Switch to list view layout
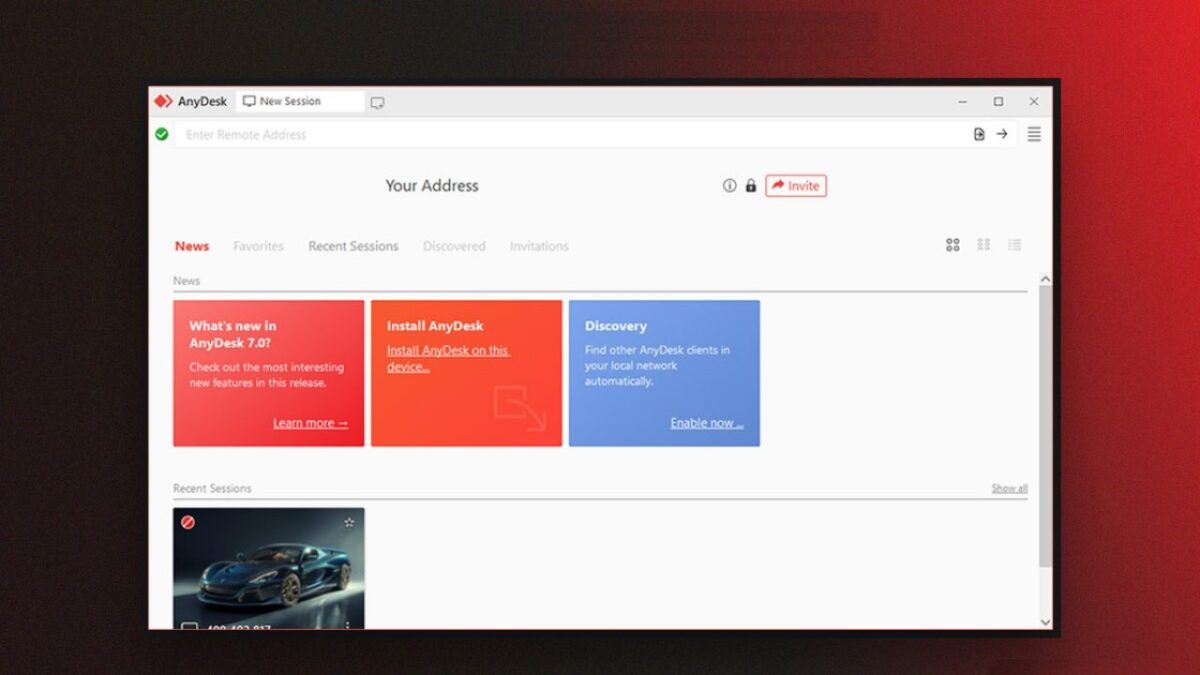Image resolution: width=1200 pixels, height=675 pixels. [x=1014, y=245]
